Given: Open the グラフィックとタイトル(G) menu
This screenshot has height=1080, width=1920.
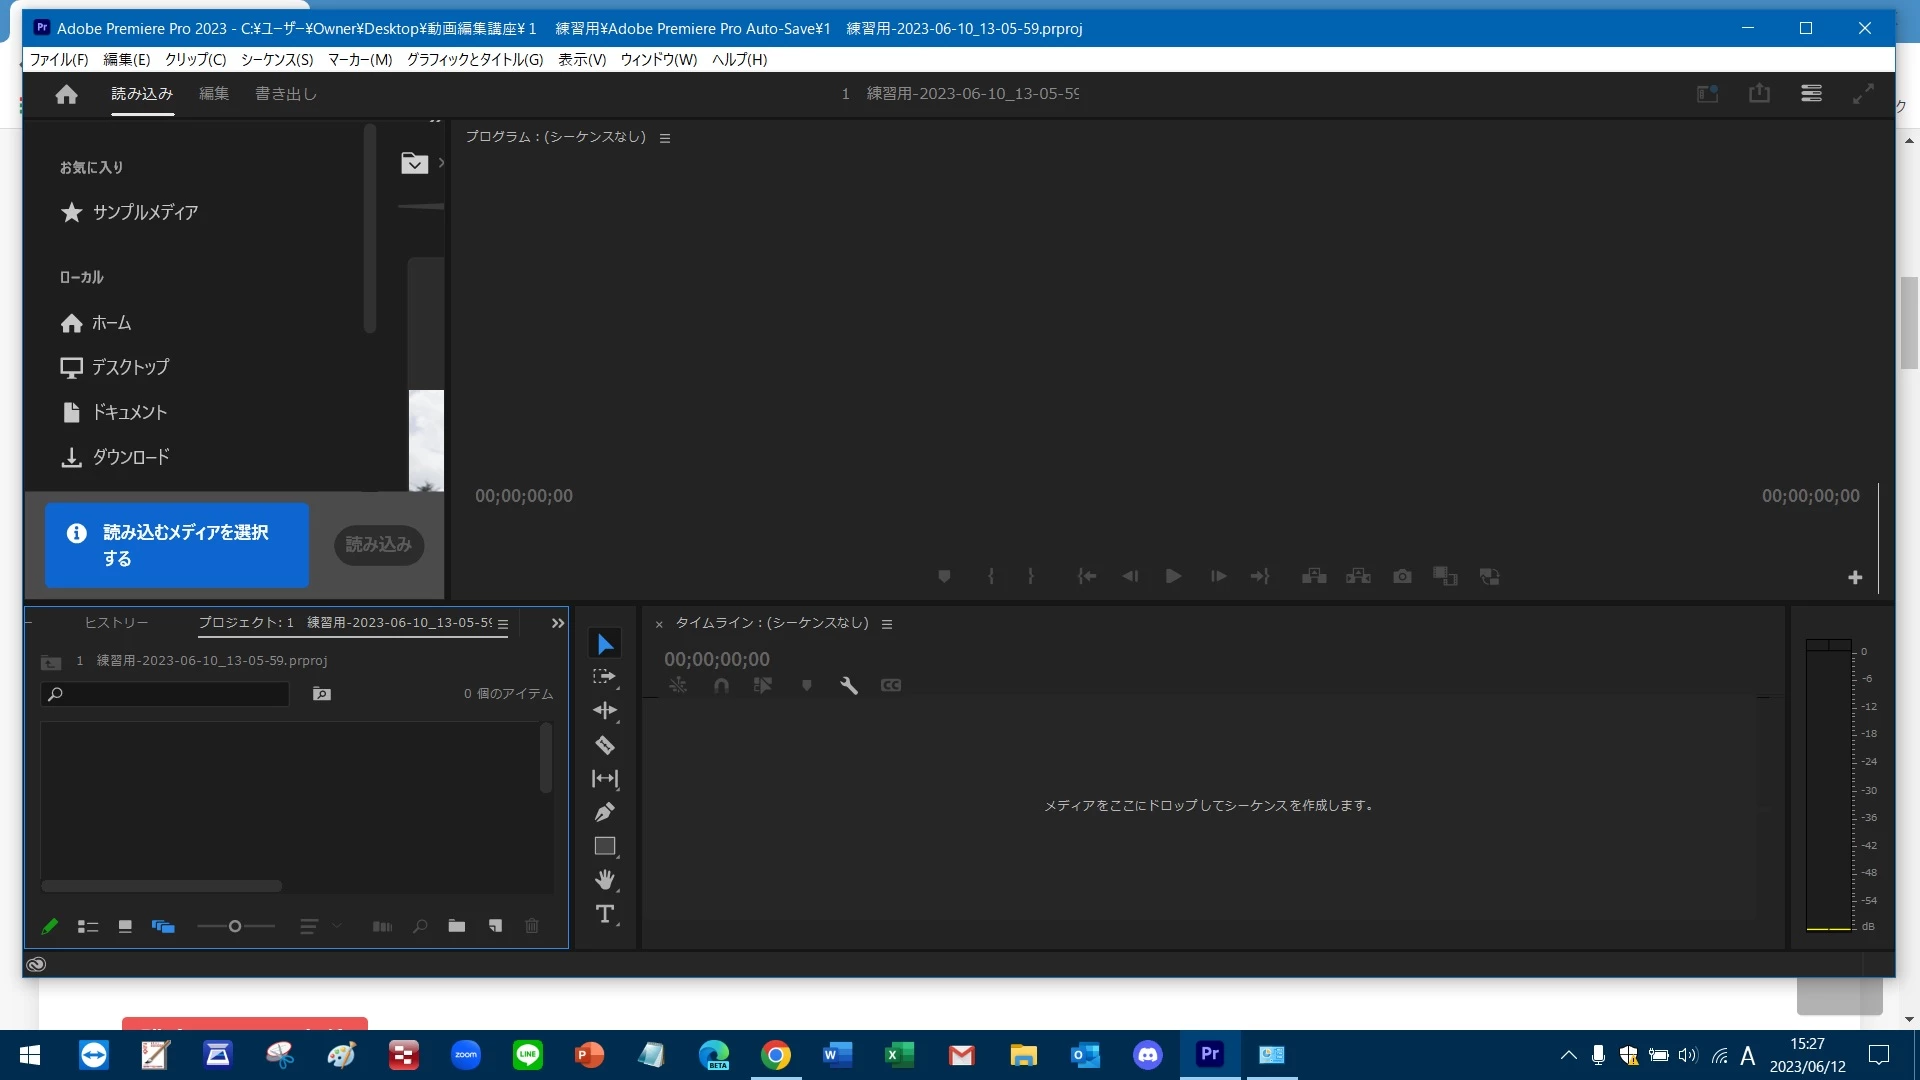Looking at the screenshot, I should [x=475, y=59].
